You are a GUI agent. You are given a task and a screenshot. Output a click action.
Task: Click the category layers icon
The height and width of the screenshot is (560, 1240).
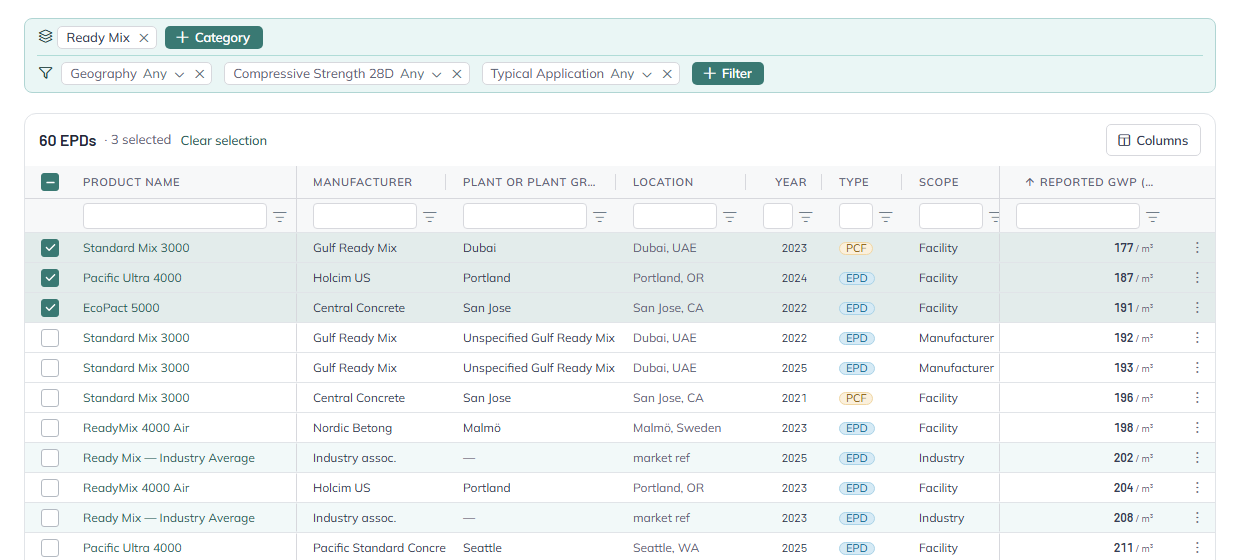pyautogui.click(x=45, y=37)
